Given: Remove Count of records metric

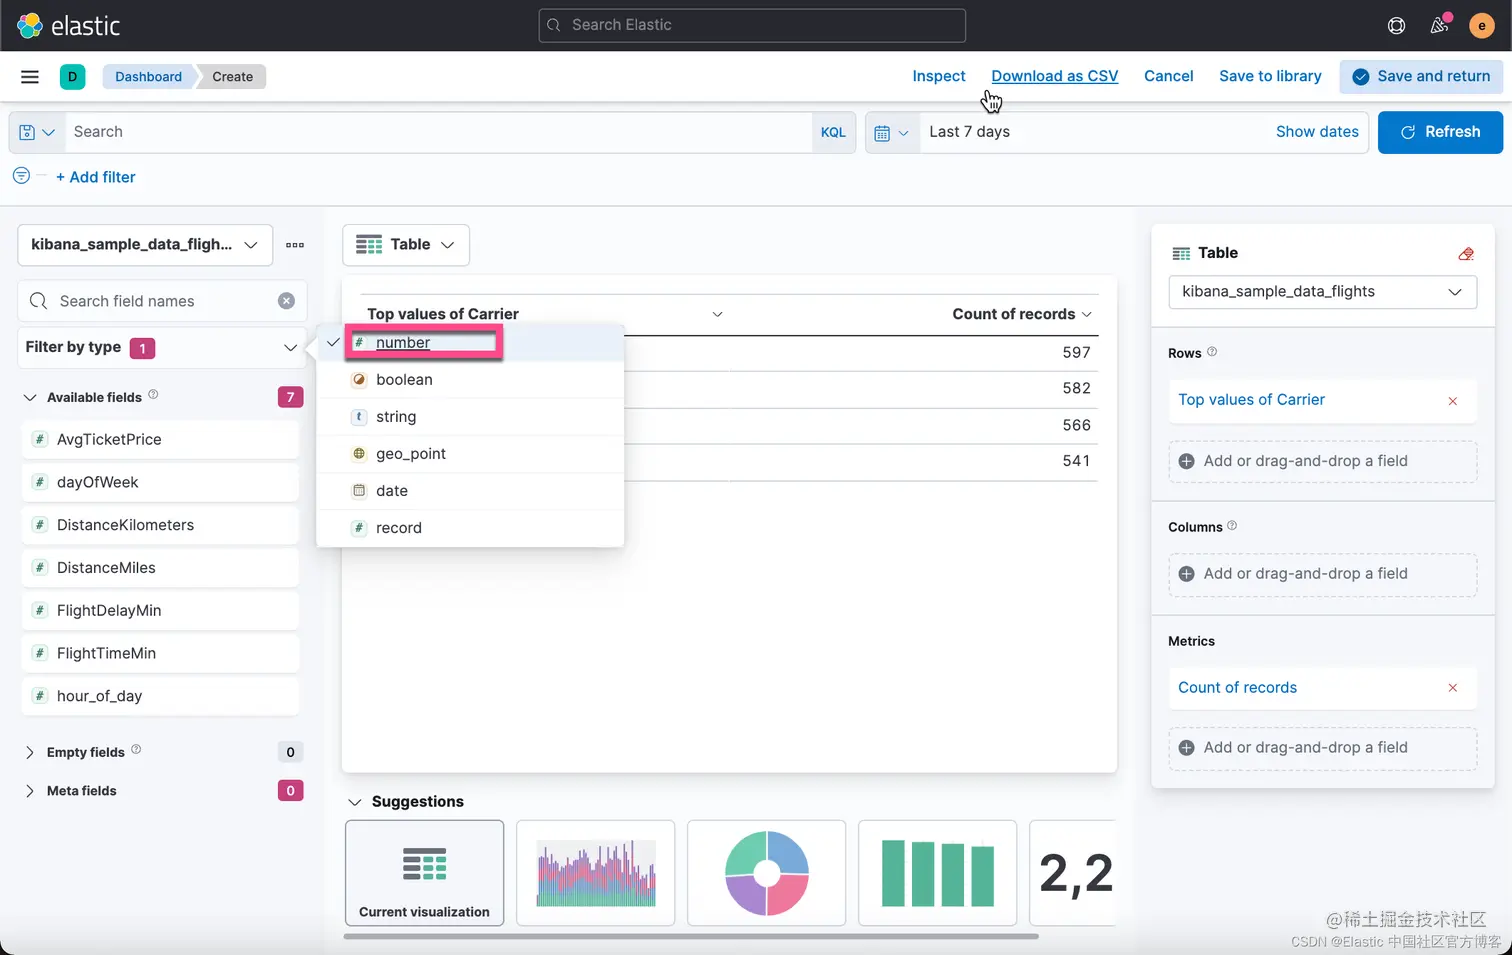Looking at the screenshot, I should [1453, 688].
